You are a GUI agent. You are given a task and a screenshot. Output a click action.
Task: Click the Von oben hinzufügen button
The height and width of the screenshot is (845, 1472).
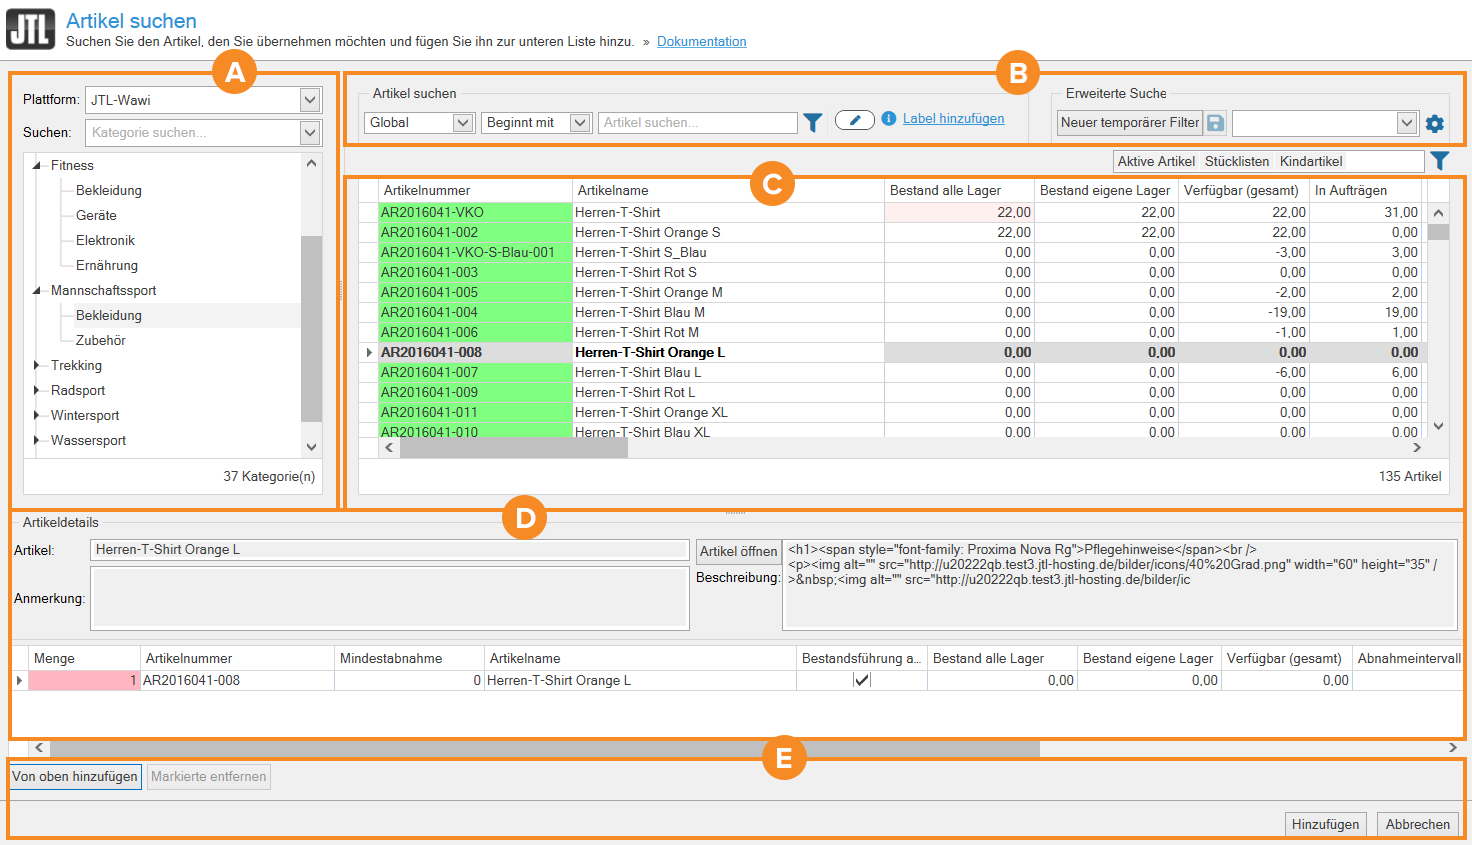click(x=75, y=777)
